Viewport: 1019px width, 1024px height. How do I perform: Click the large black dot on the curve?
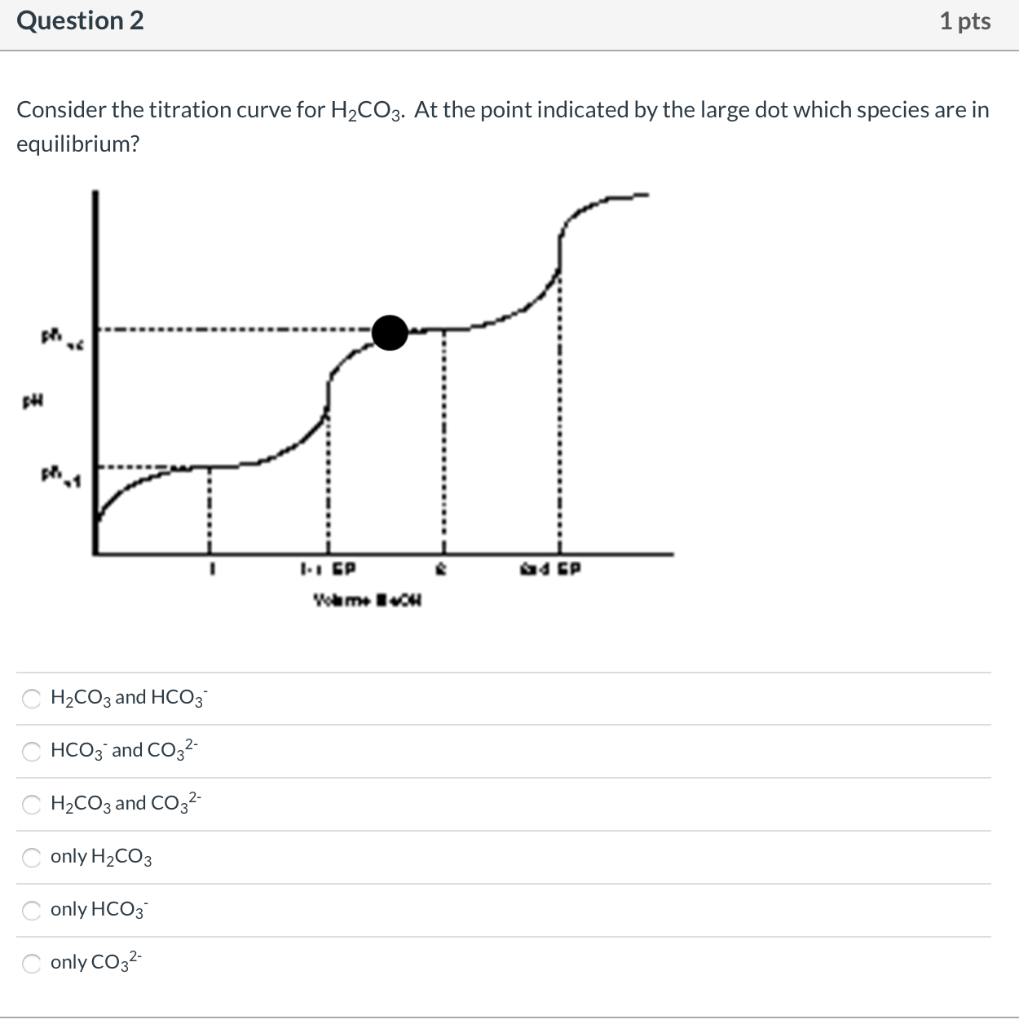point(390,332)
